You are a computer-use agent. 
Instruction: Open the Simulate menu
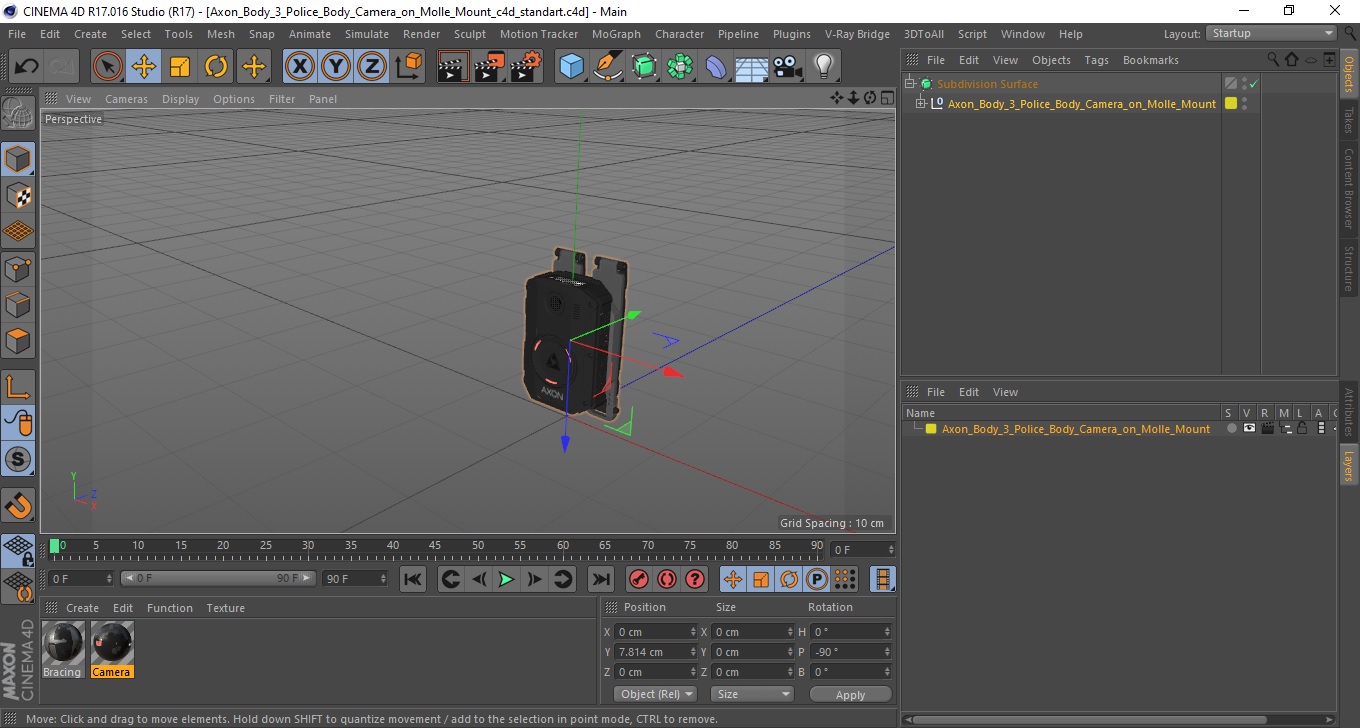pyautogui.click(x=366, y=34)
